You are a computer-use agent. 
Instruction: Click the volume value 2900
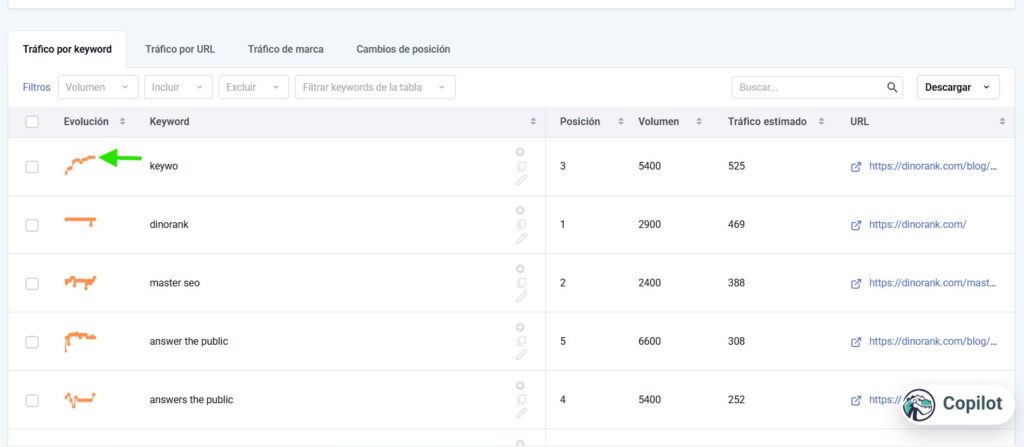650,224
